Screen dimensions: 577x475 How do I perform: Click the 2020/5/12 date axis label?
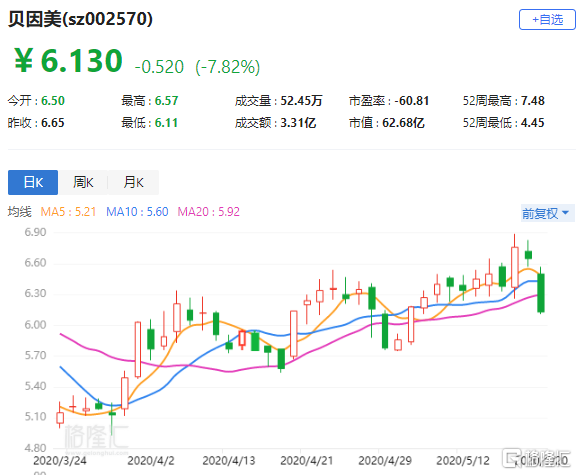coord(463,461)
